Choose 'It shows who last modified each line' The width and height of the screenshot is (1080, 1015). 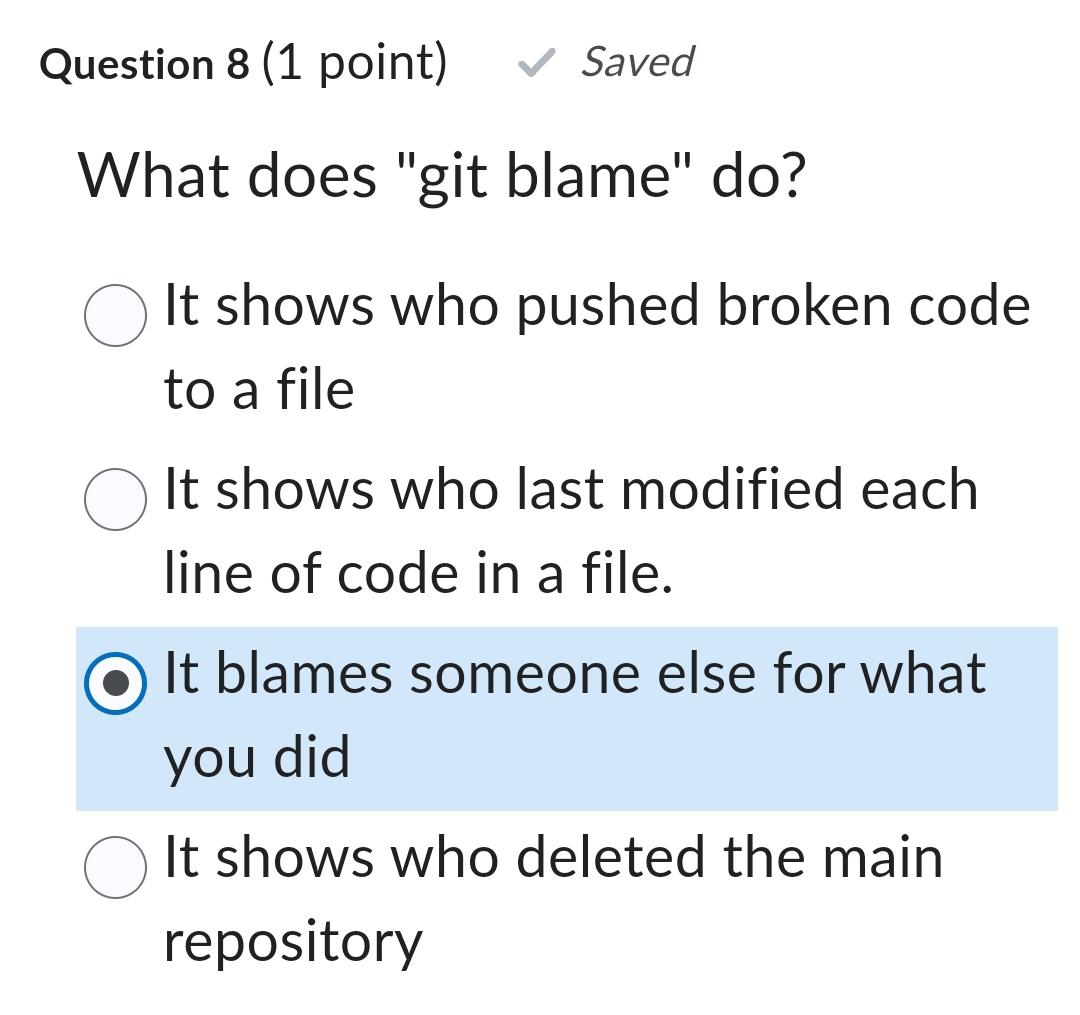[x=115, y=500]
